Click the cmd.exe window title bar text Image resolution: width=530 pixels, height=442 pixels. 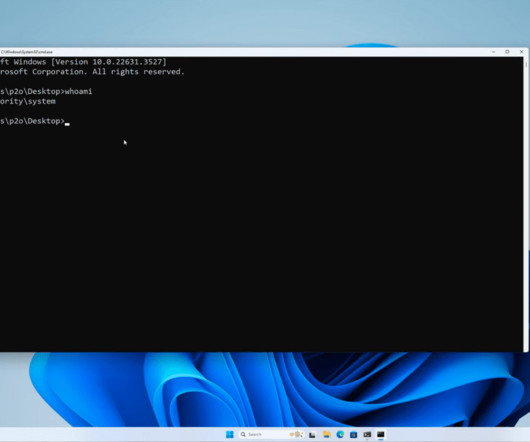pyautogui.click(x=27, y=52)
